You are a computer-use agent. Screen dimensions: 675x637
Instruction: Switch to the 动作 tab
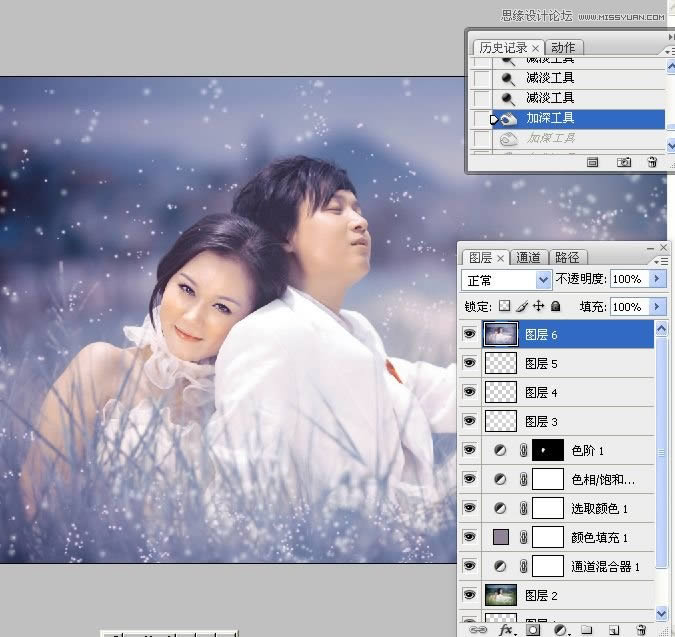(563, 47)
